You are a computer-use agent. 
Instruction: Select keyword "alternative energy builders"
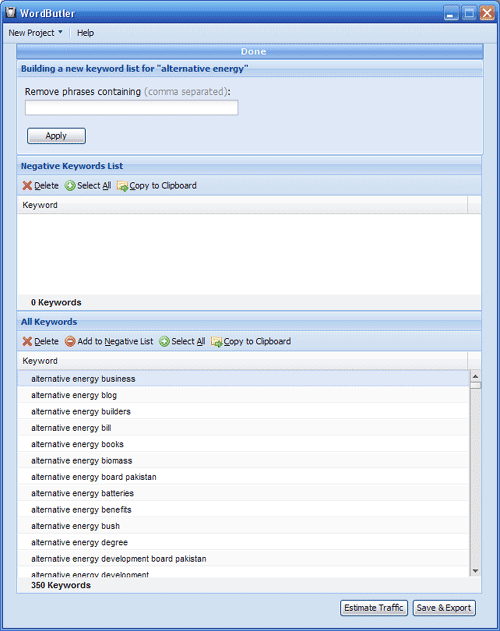(x=243, y=411)
